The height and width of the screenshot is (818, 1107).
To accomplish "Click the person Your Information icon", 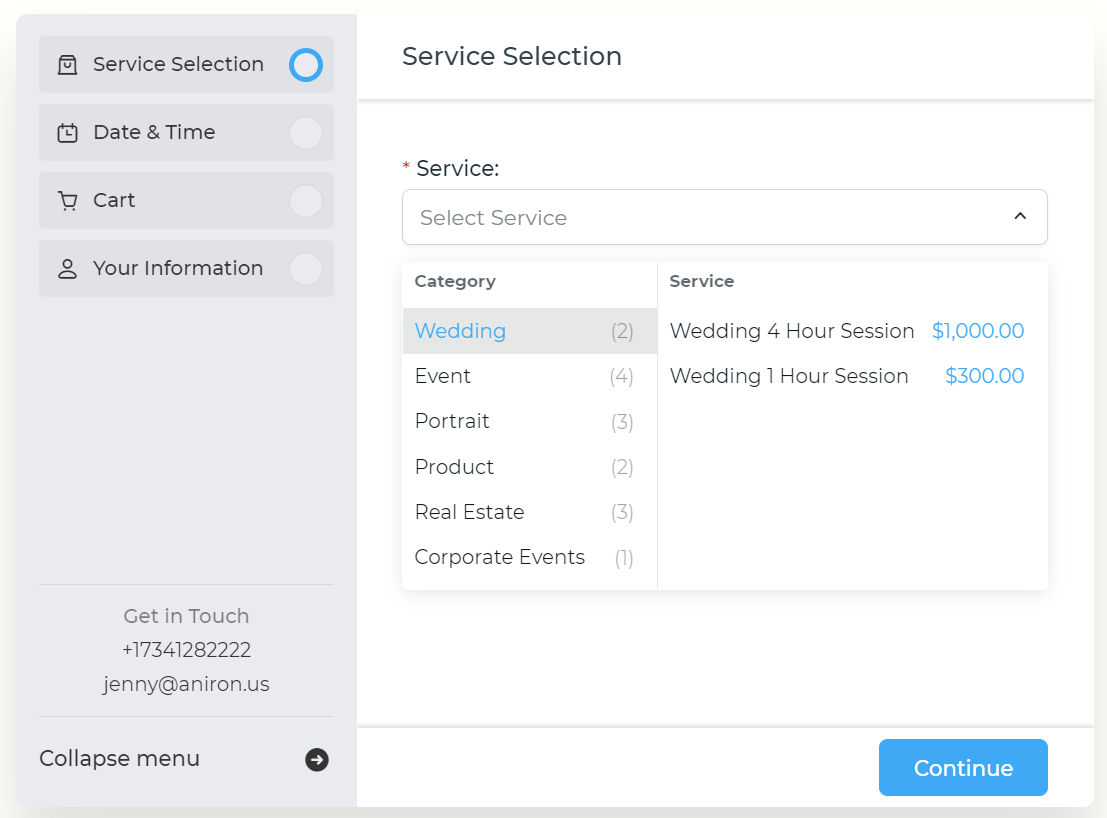I will pos(68,269).
